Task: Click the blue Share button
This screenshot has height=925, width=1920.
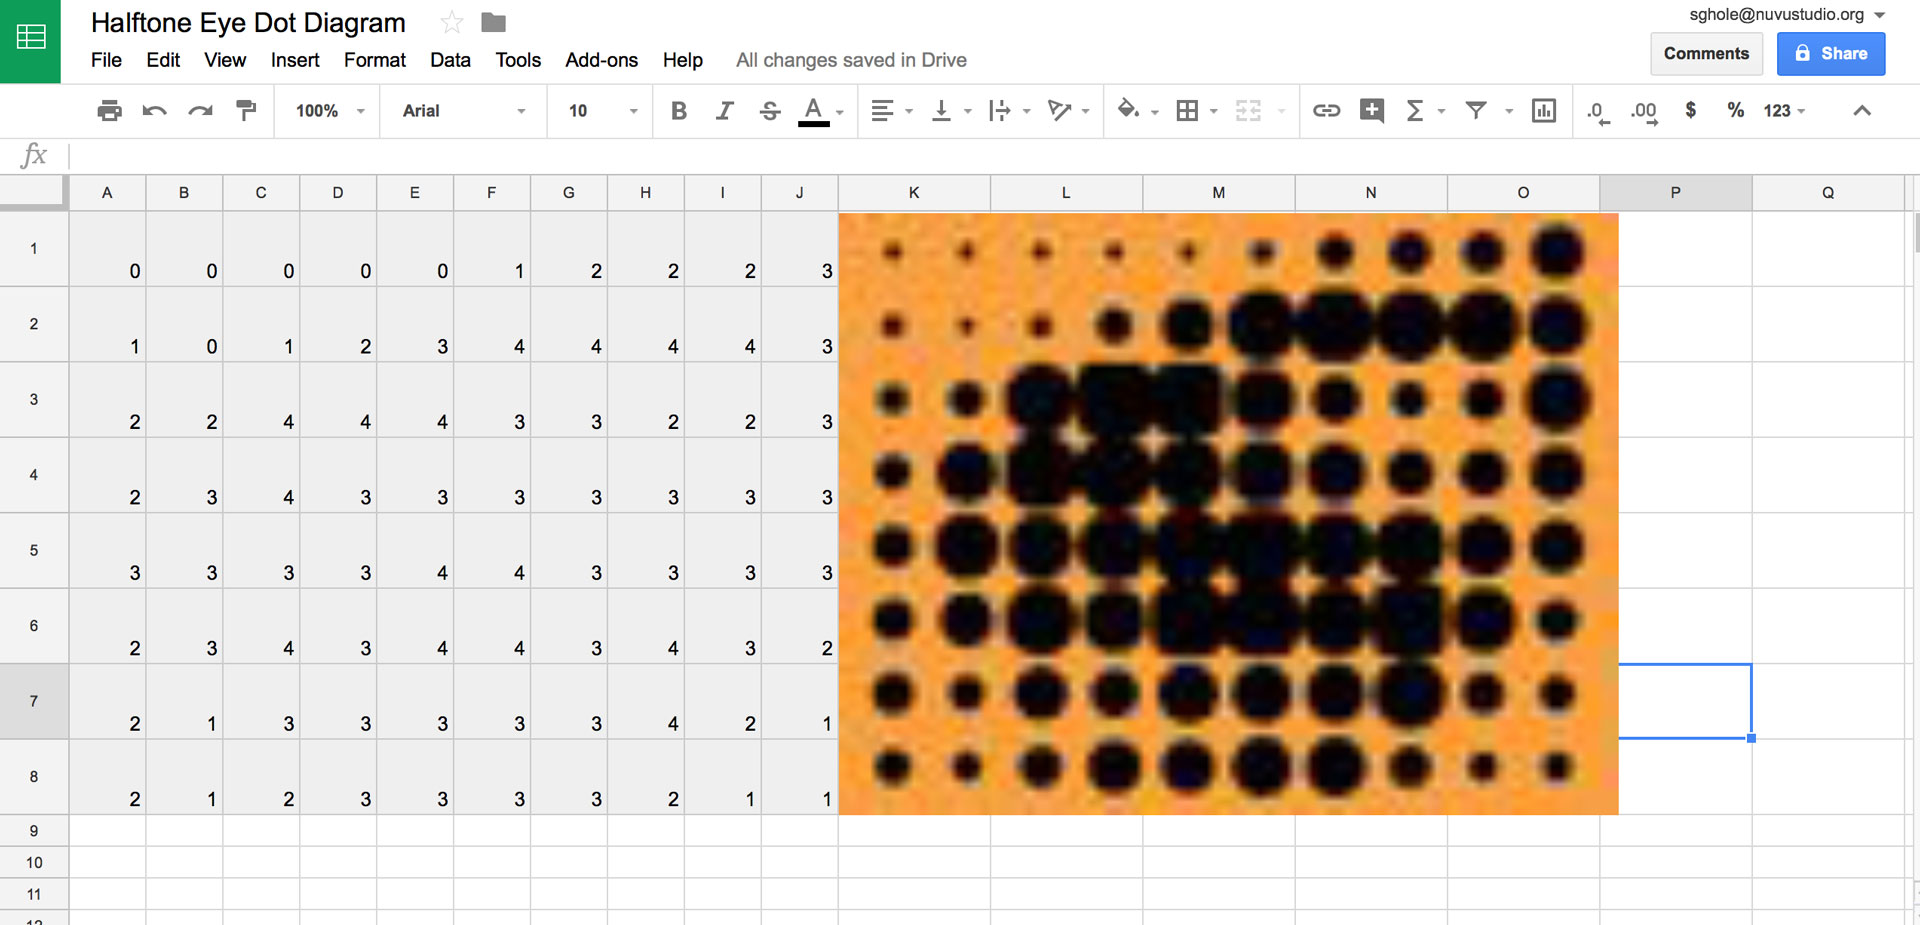Action: pyautogui.click(x=1831, y=54)
